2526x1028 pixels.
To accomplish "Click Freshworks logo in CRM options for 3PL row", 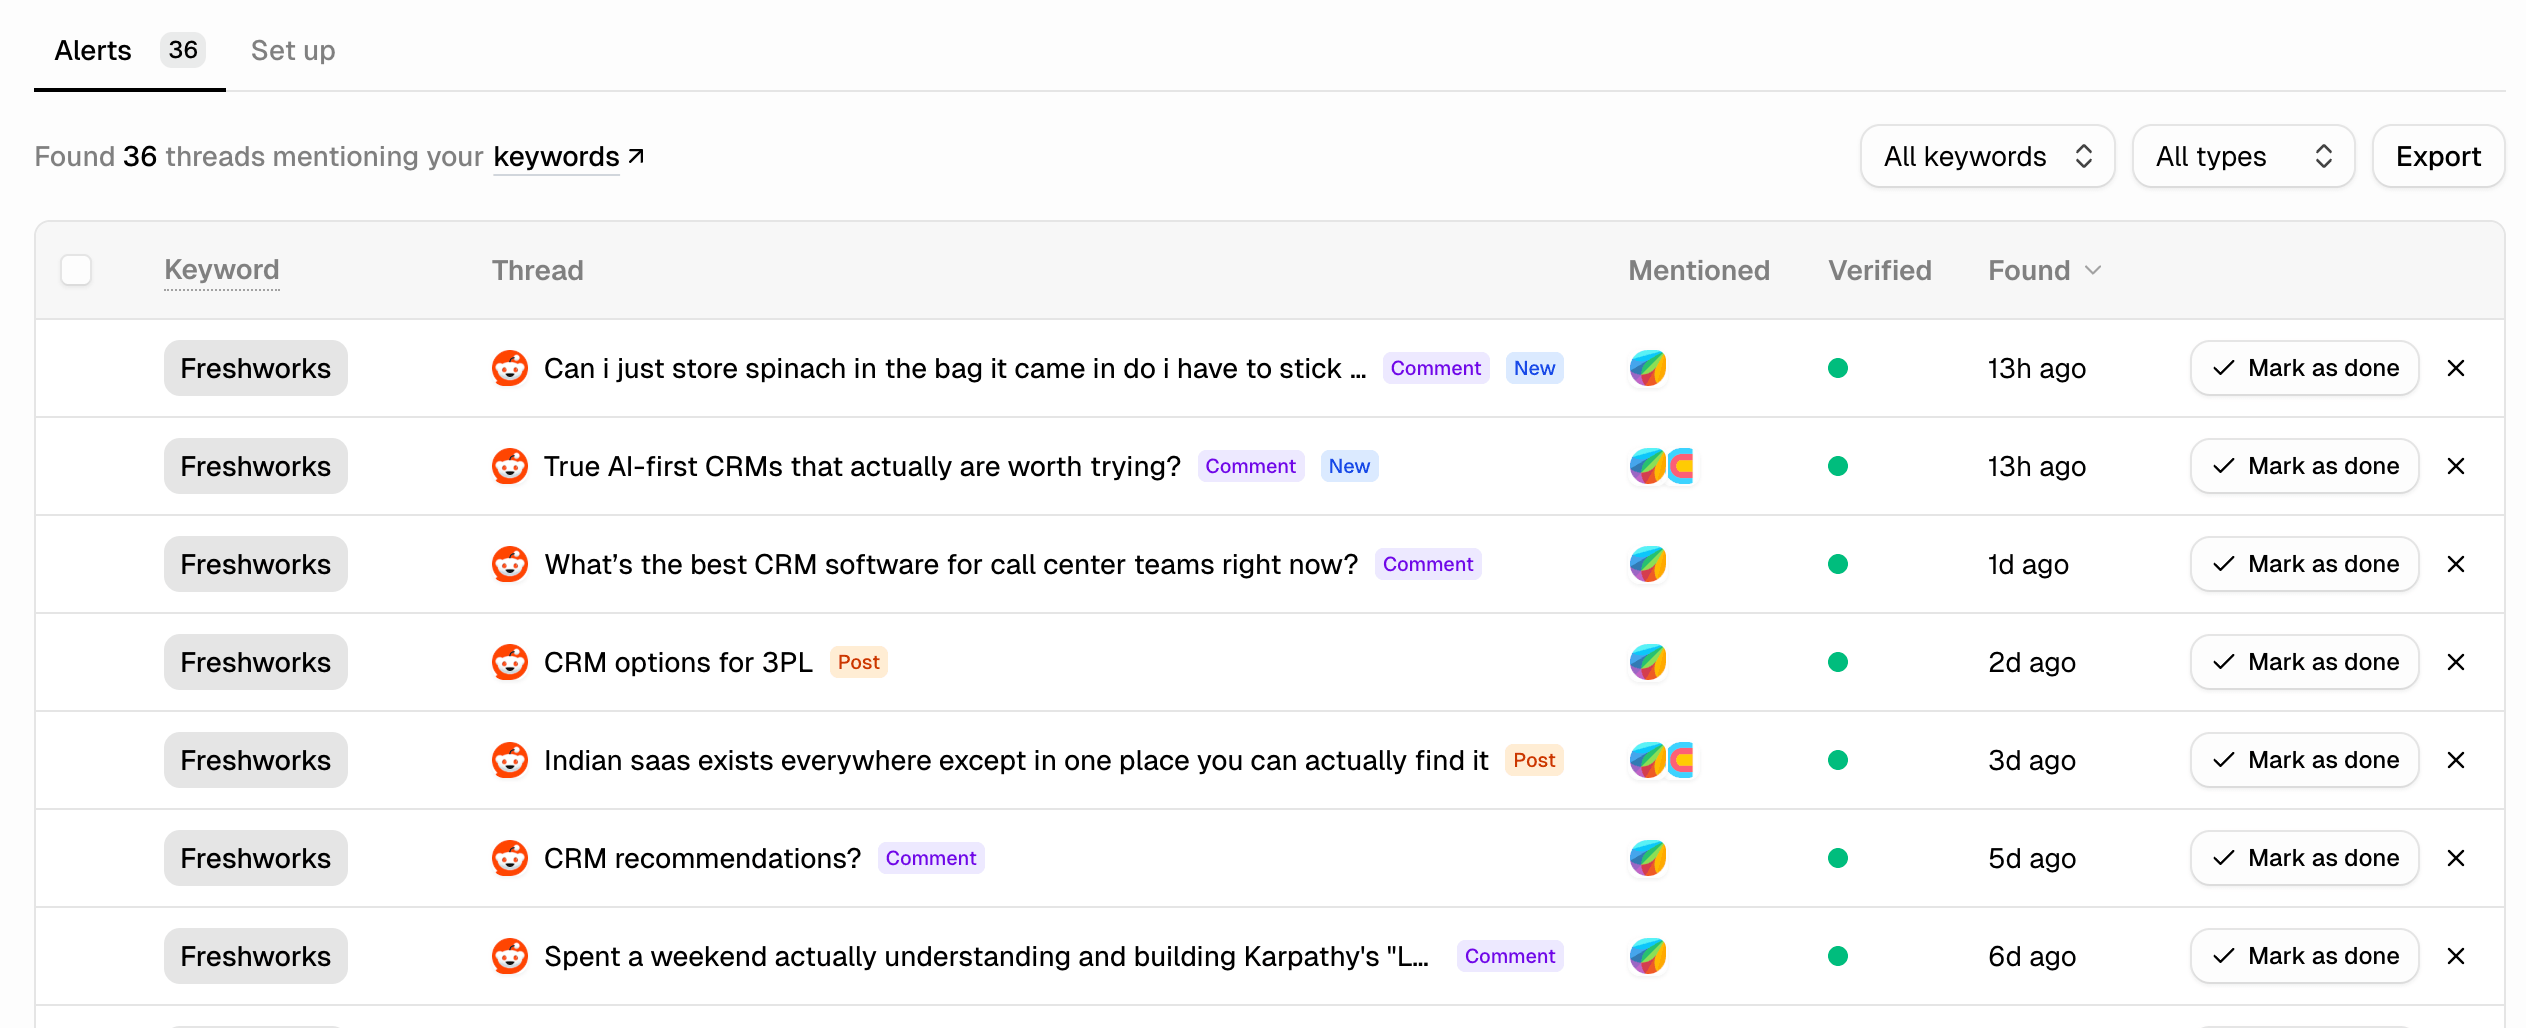I will click(1648, 662).
